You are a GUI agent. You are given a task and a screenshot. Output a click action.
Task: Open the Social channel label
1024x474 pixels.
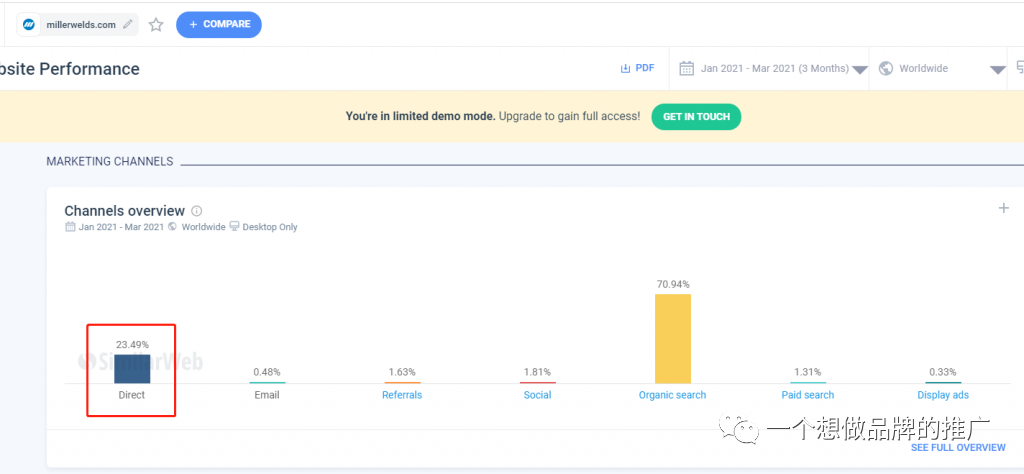(537, 395)
